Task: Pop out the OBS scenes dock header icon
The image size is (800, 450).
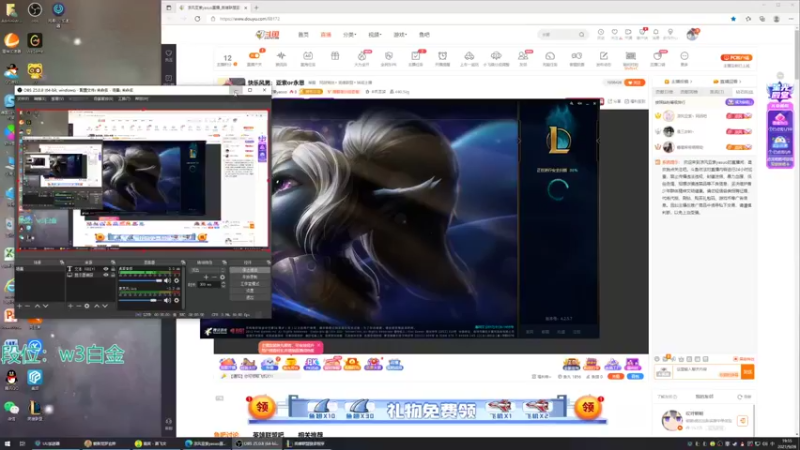Action: pos(62,262)
